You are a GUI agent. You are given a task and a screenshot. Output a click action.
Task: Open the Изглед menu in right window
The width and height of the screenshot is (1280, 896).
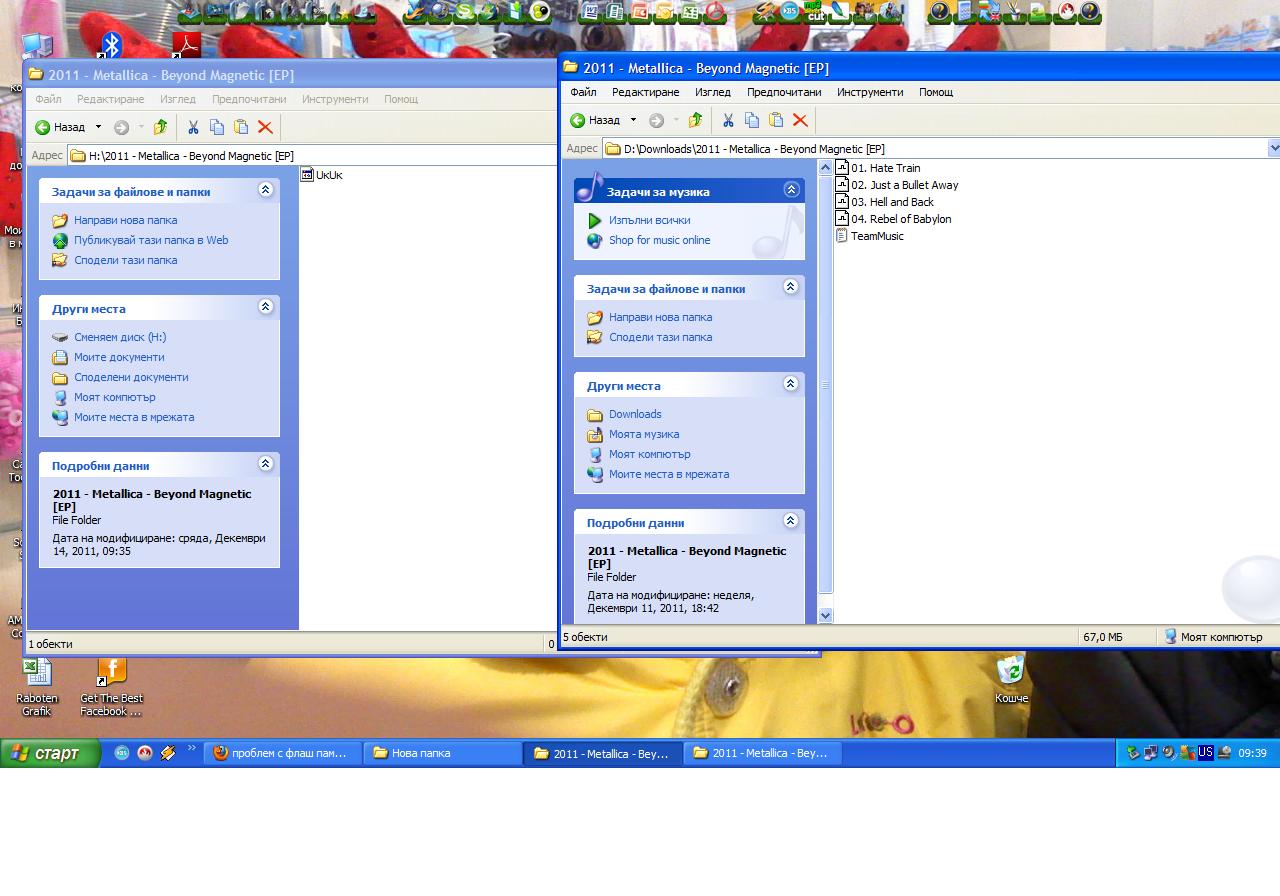712,92
